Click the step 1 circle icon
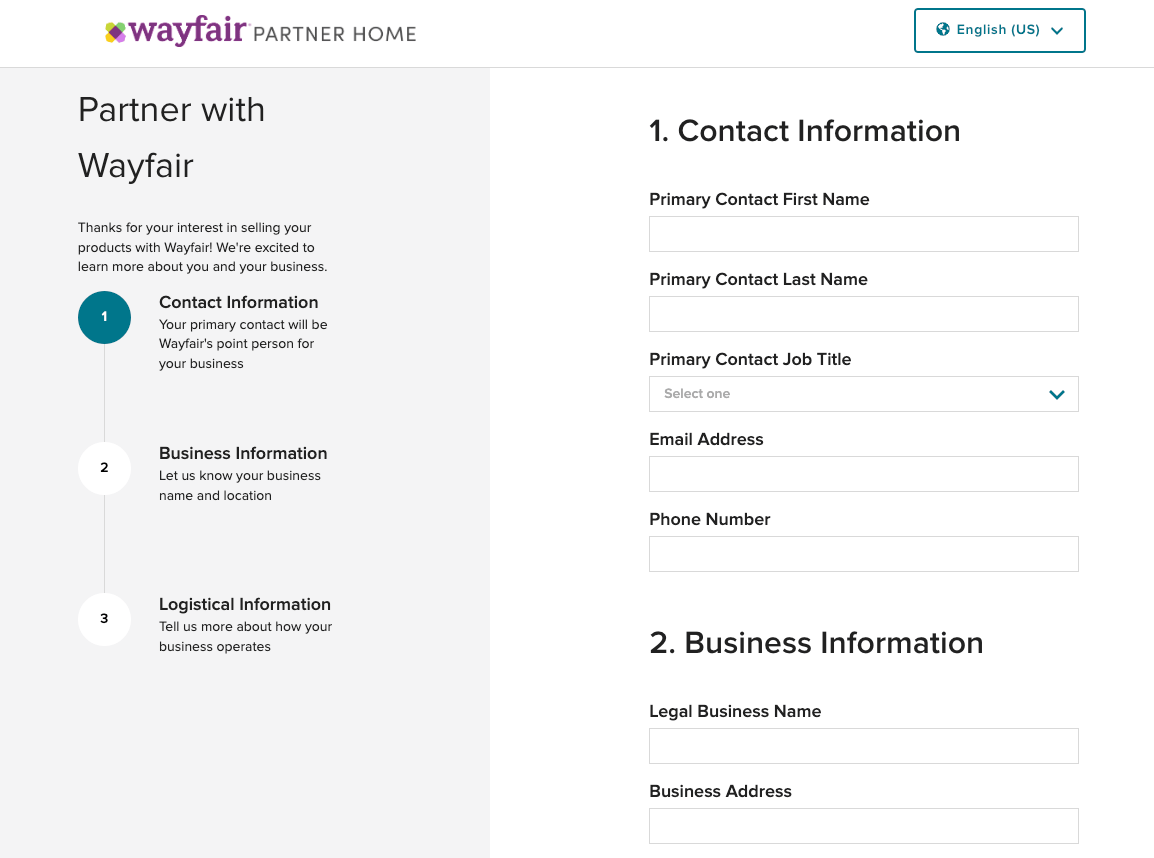The image size is (1154, 858). point(104,317)
